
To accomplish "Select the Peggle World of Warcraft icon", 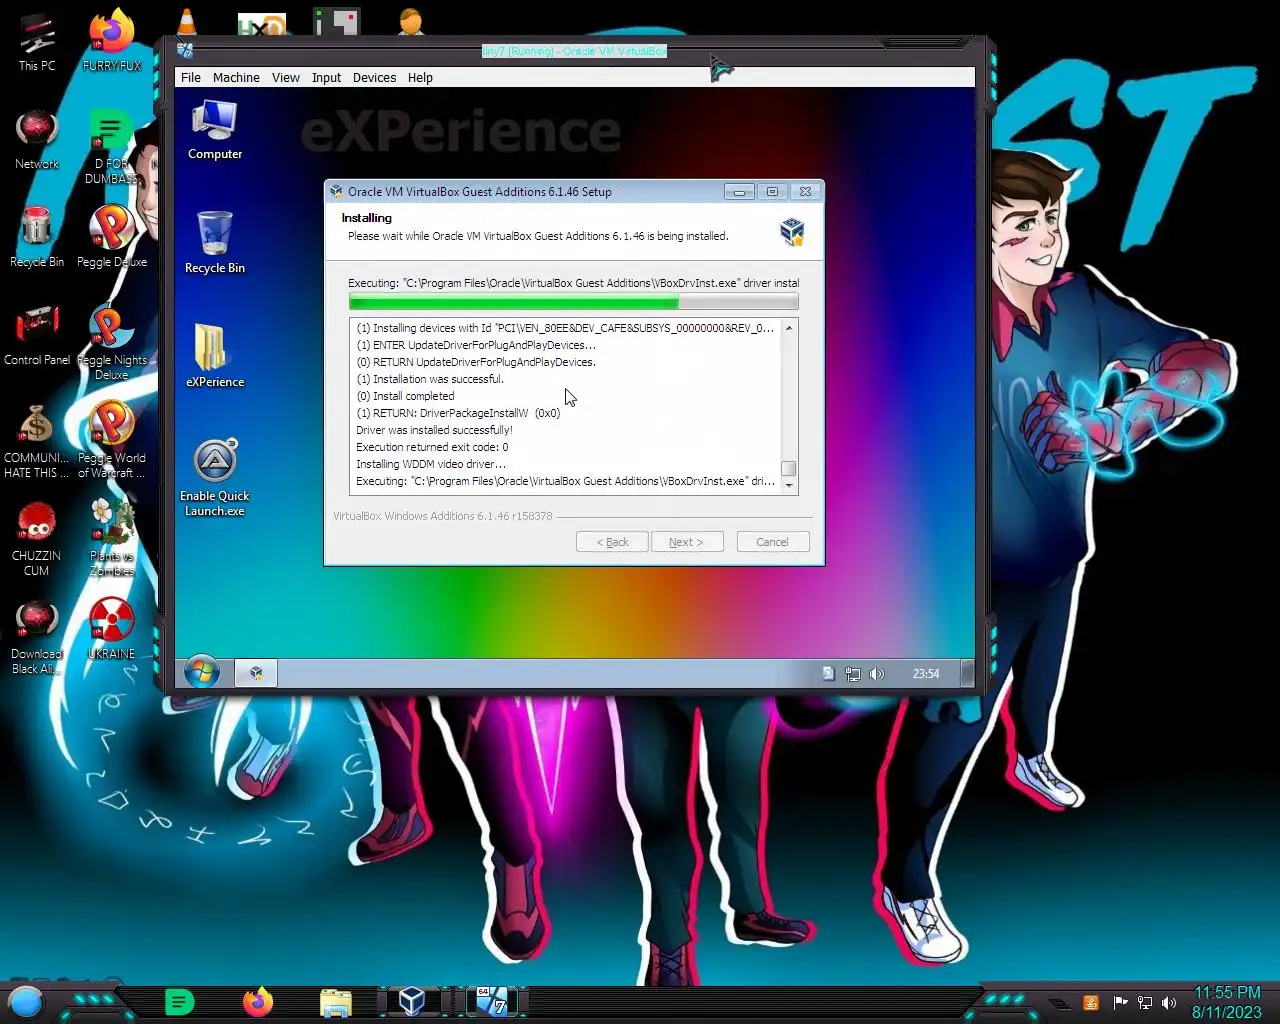I will coord(112,440).
